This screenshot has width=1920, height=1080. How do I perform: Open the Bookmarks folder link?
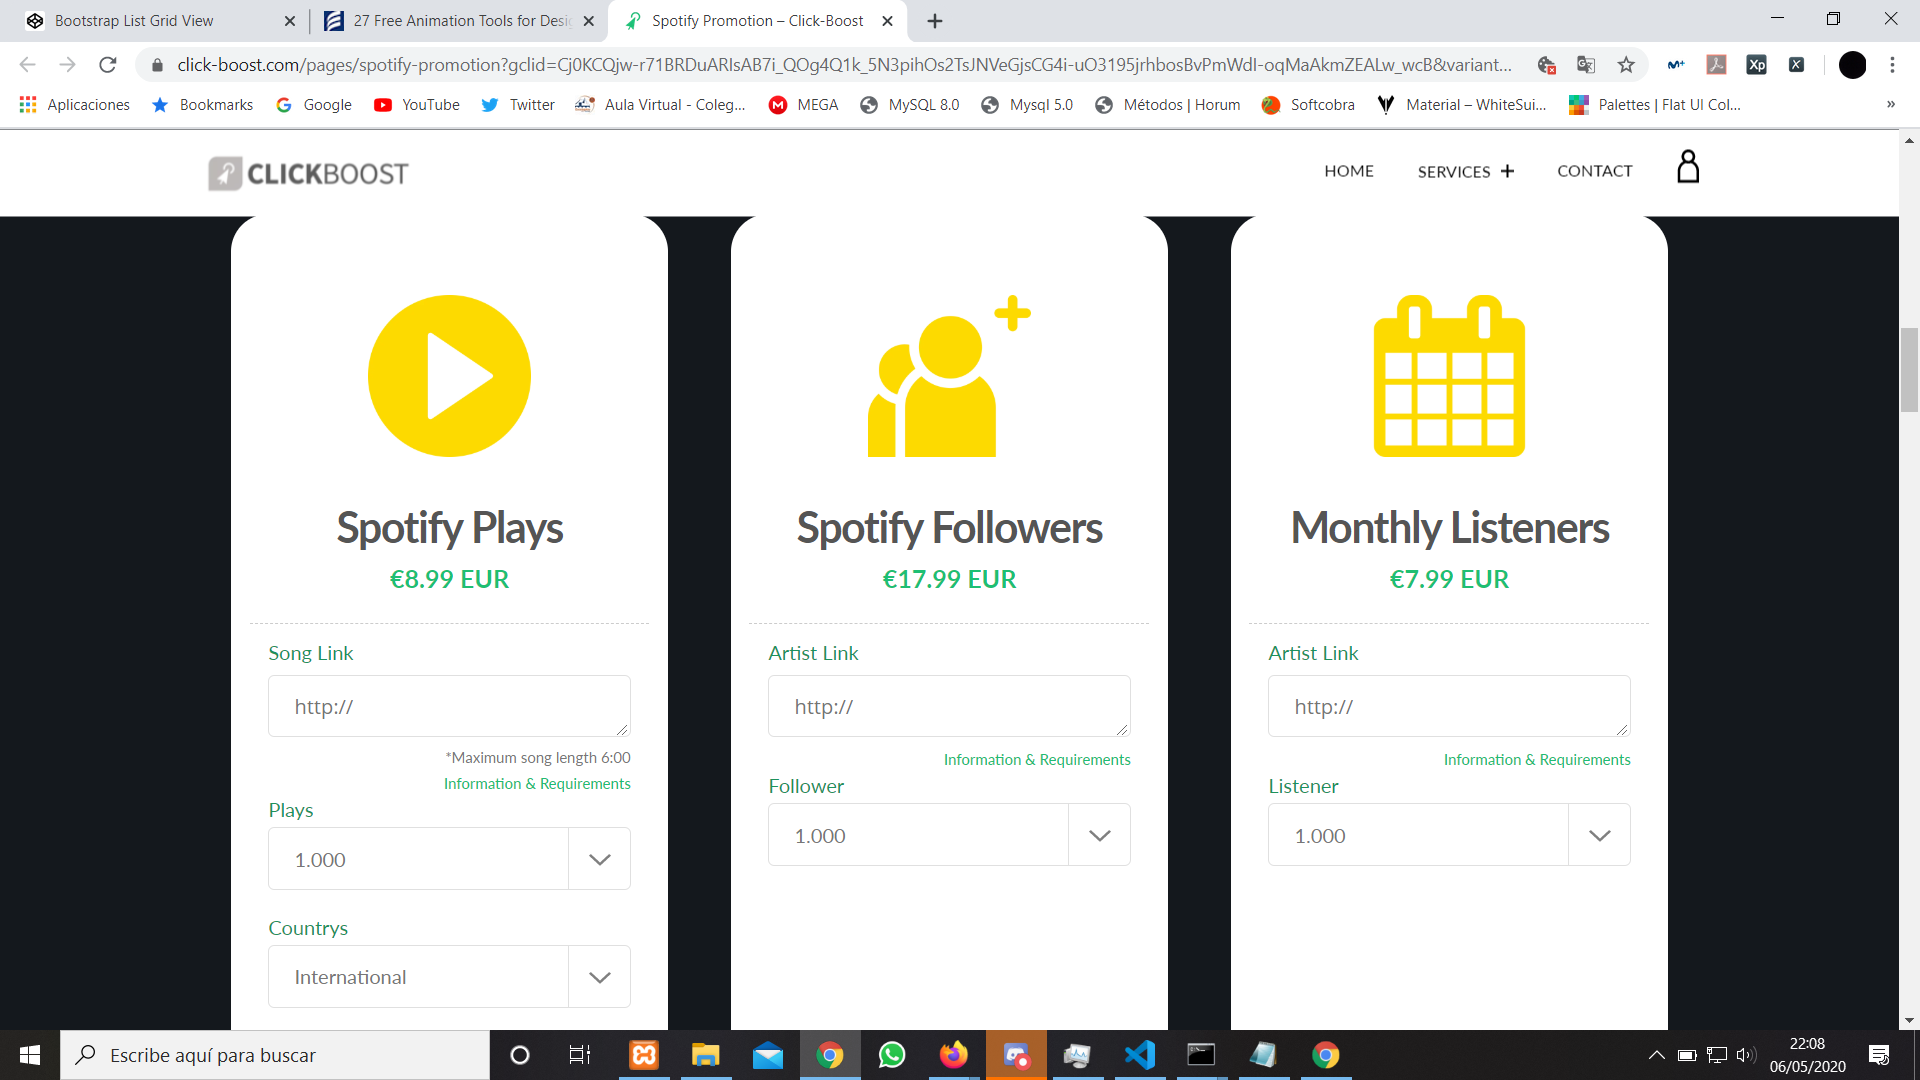click(202, 105)
